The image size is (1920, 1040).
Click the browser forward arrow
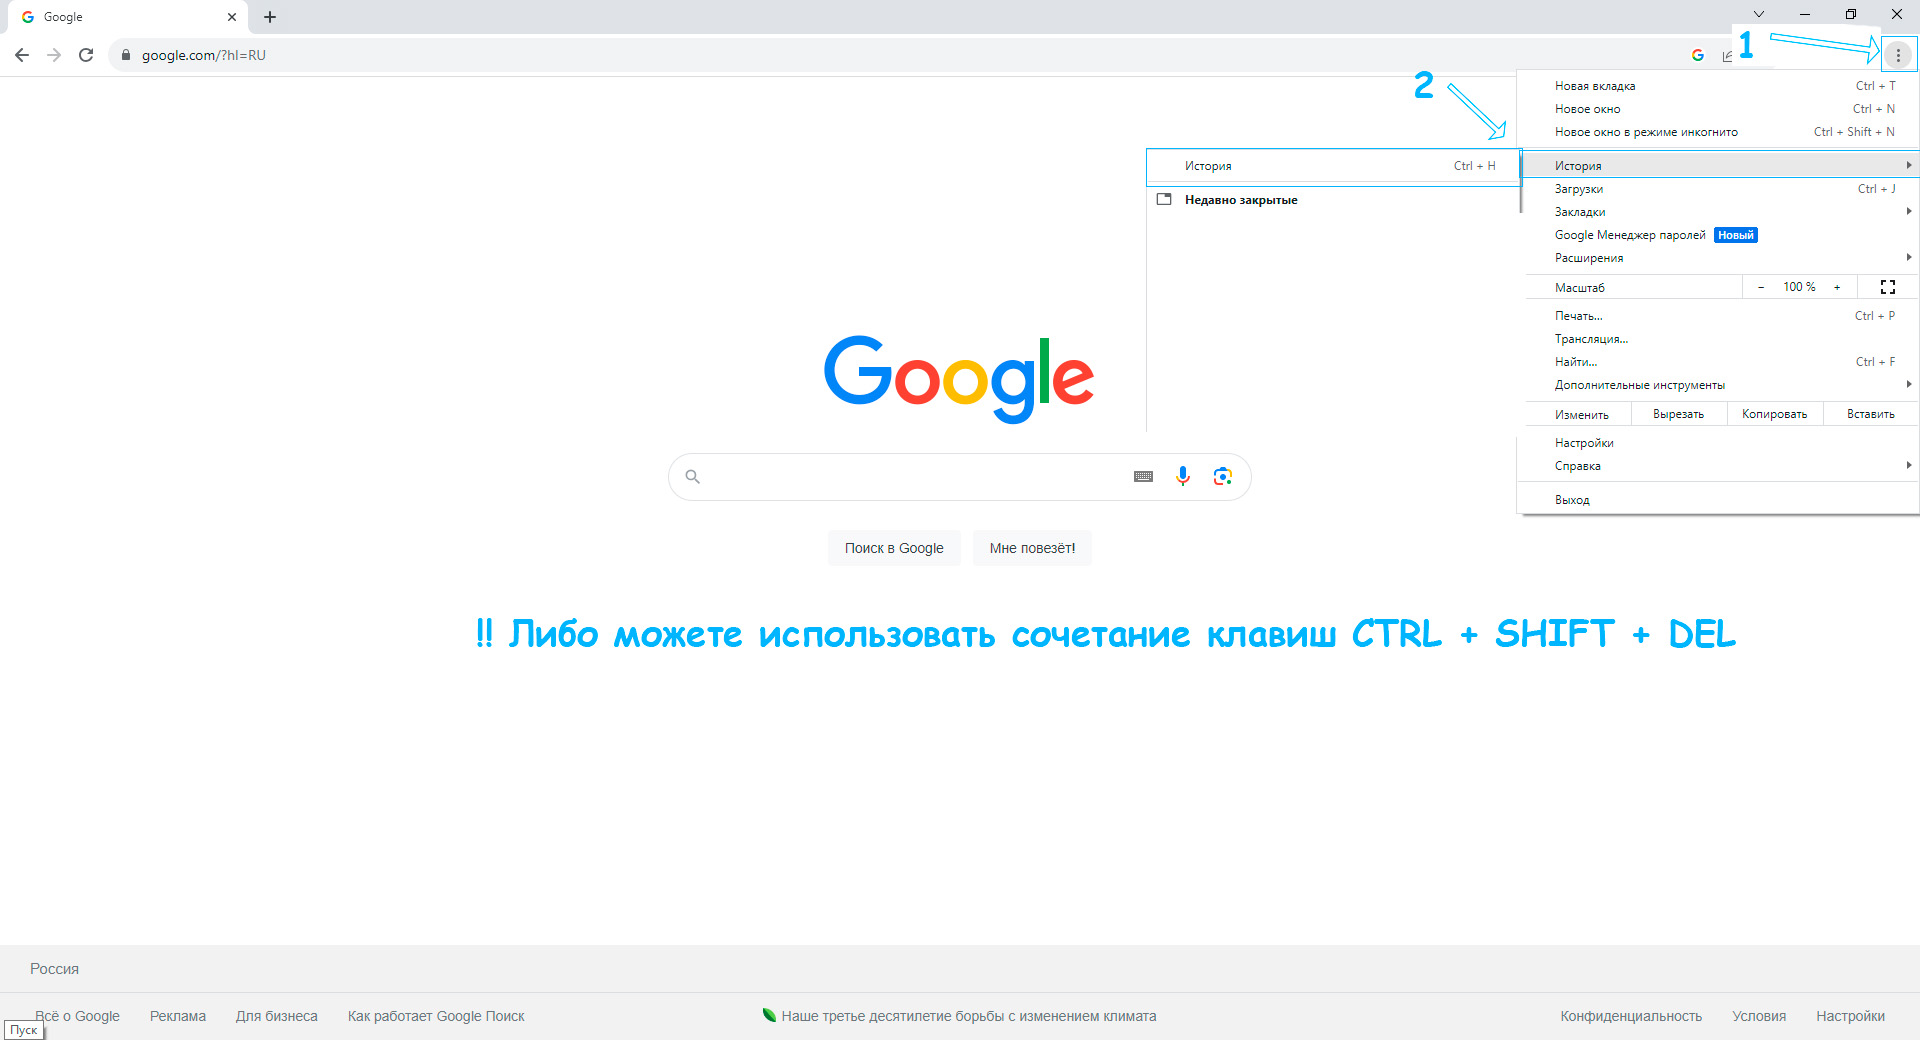(x=54, y=55)
